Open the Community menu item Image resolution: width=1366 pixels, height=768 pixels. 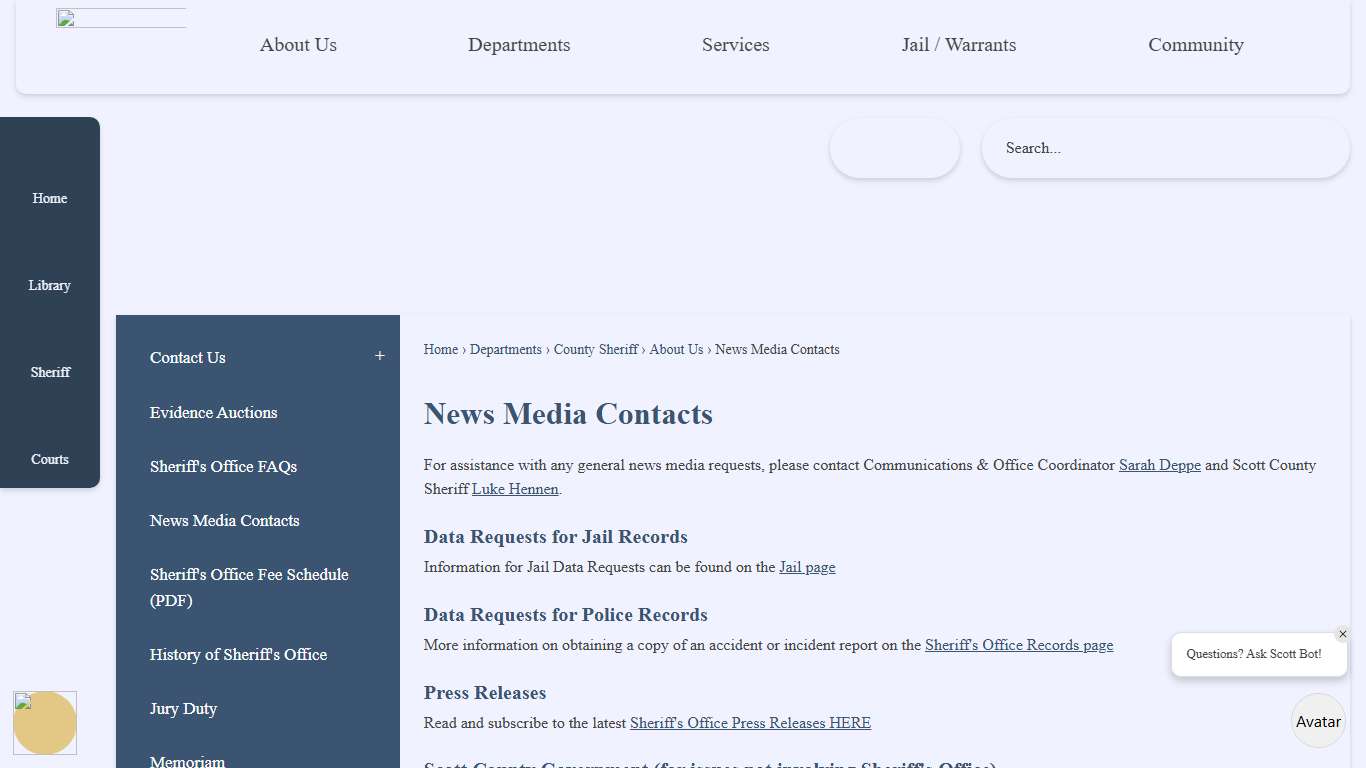click(x=1196, y=45)
